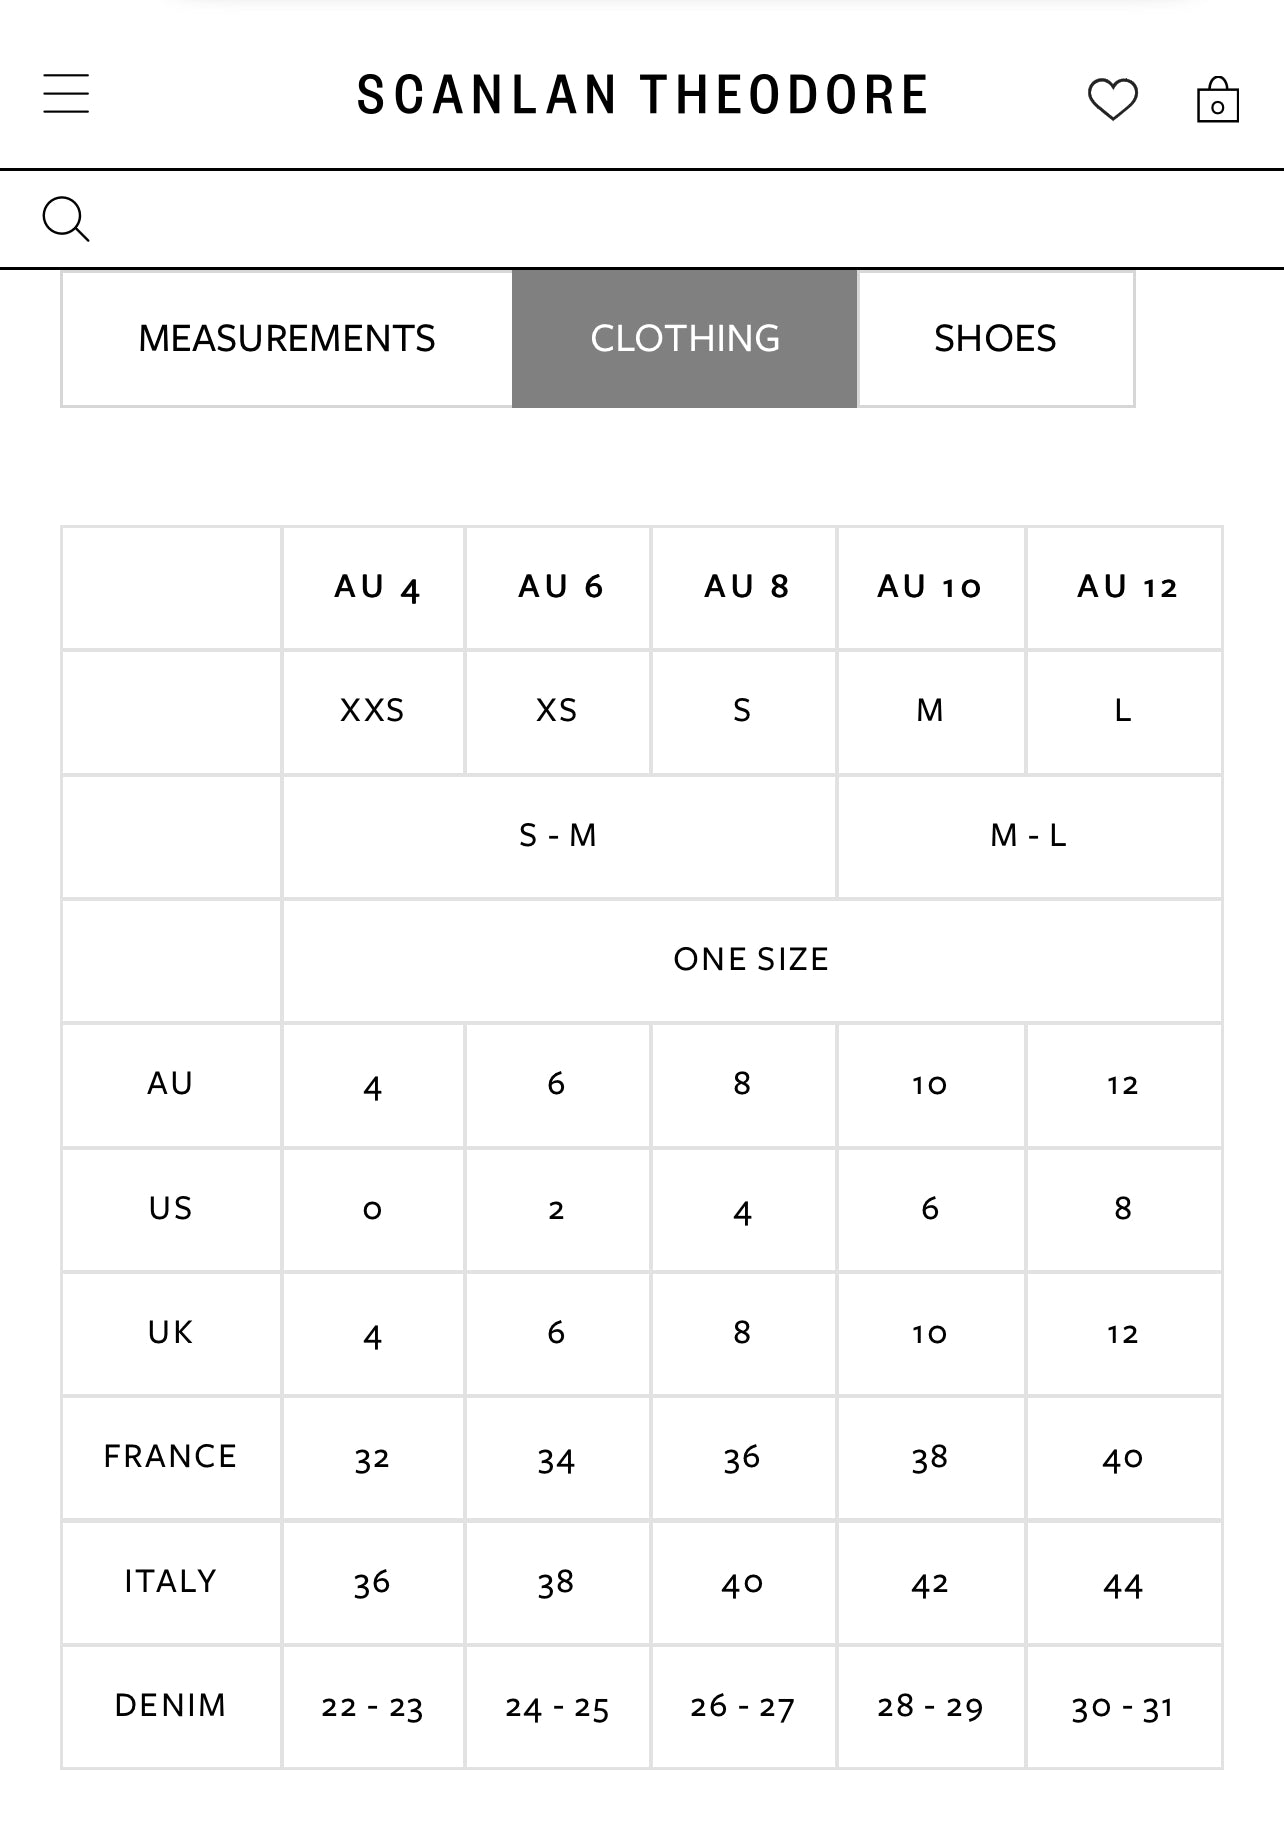This screenshot has width=1284, height=1825.
Task: Click the AU 12 column header
Action: pyautogui.click(x=1126, y=588)
